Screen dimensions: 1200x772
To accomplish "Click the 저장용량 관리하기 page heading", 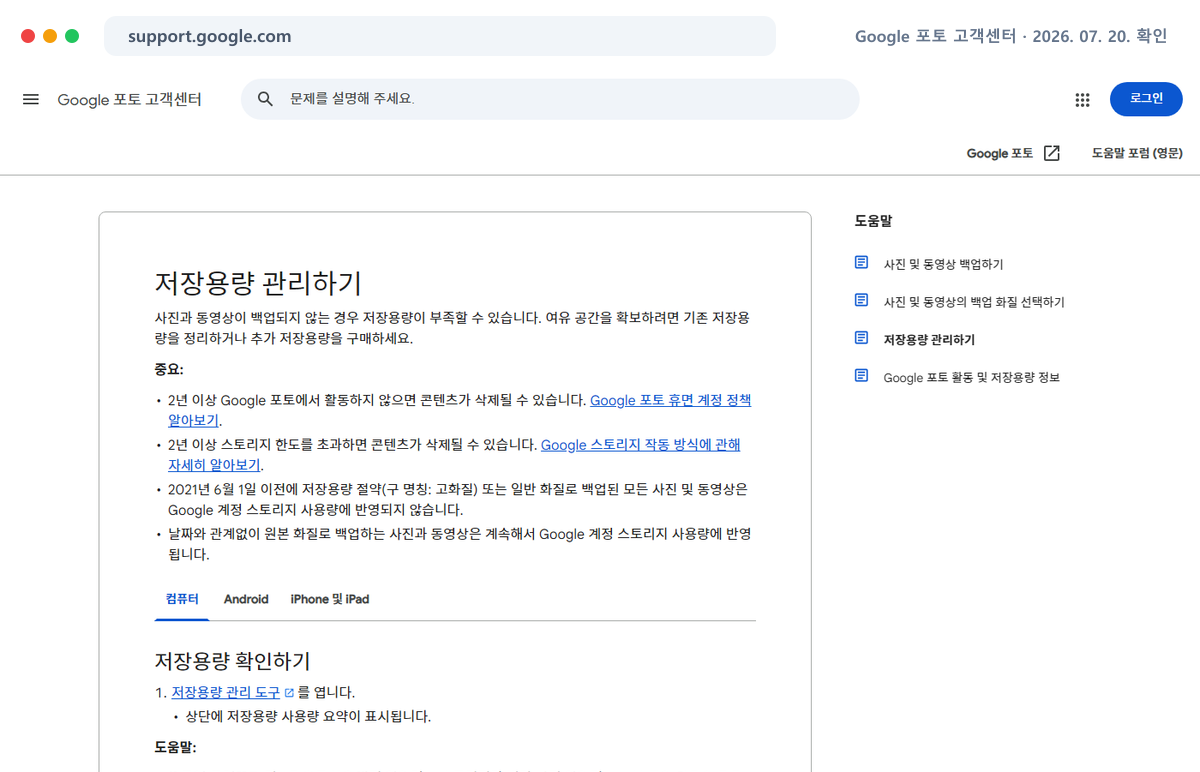I will pos(258,282).
